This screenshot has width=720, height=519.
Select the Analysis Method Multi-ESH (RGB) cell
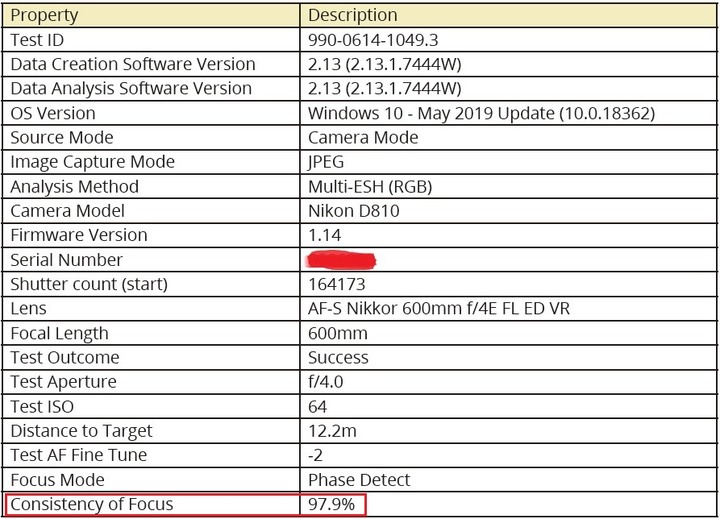pos(508,186)
